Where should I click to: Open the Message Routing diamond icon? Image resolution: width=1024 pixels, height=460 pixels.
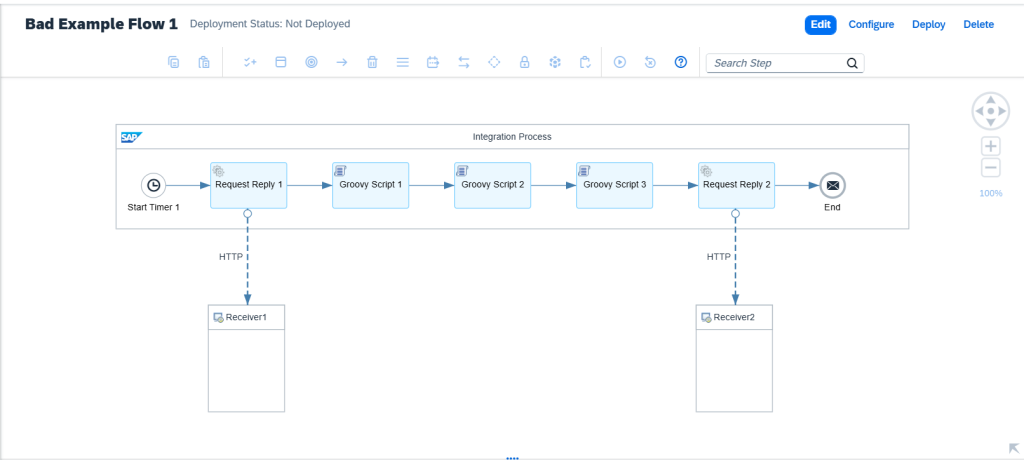tap(494, 63)
